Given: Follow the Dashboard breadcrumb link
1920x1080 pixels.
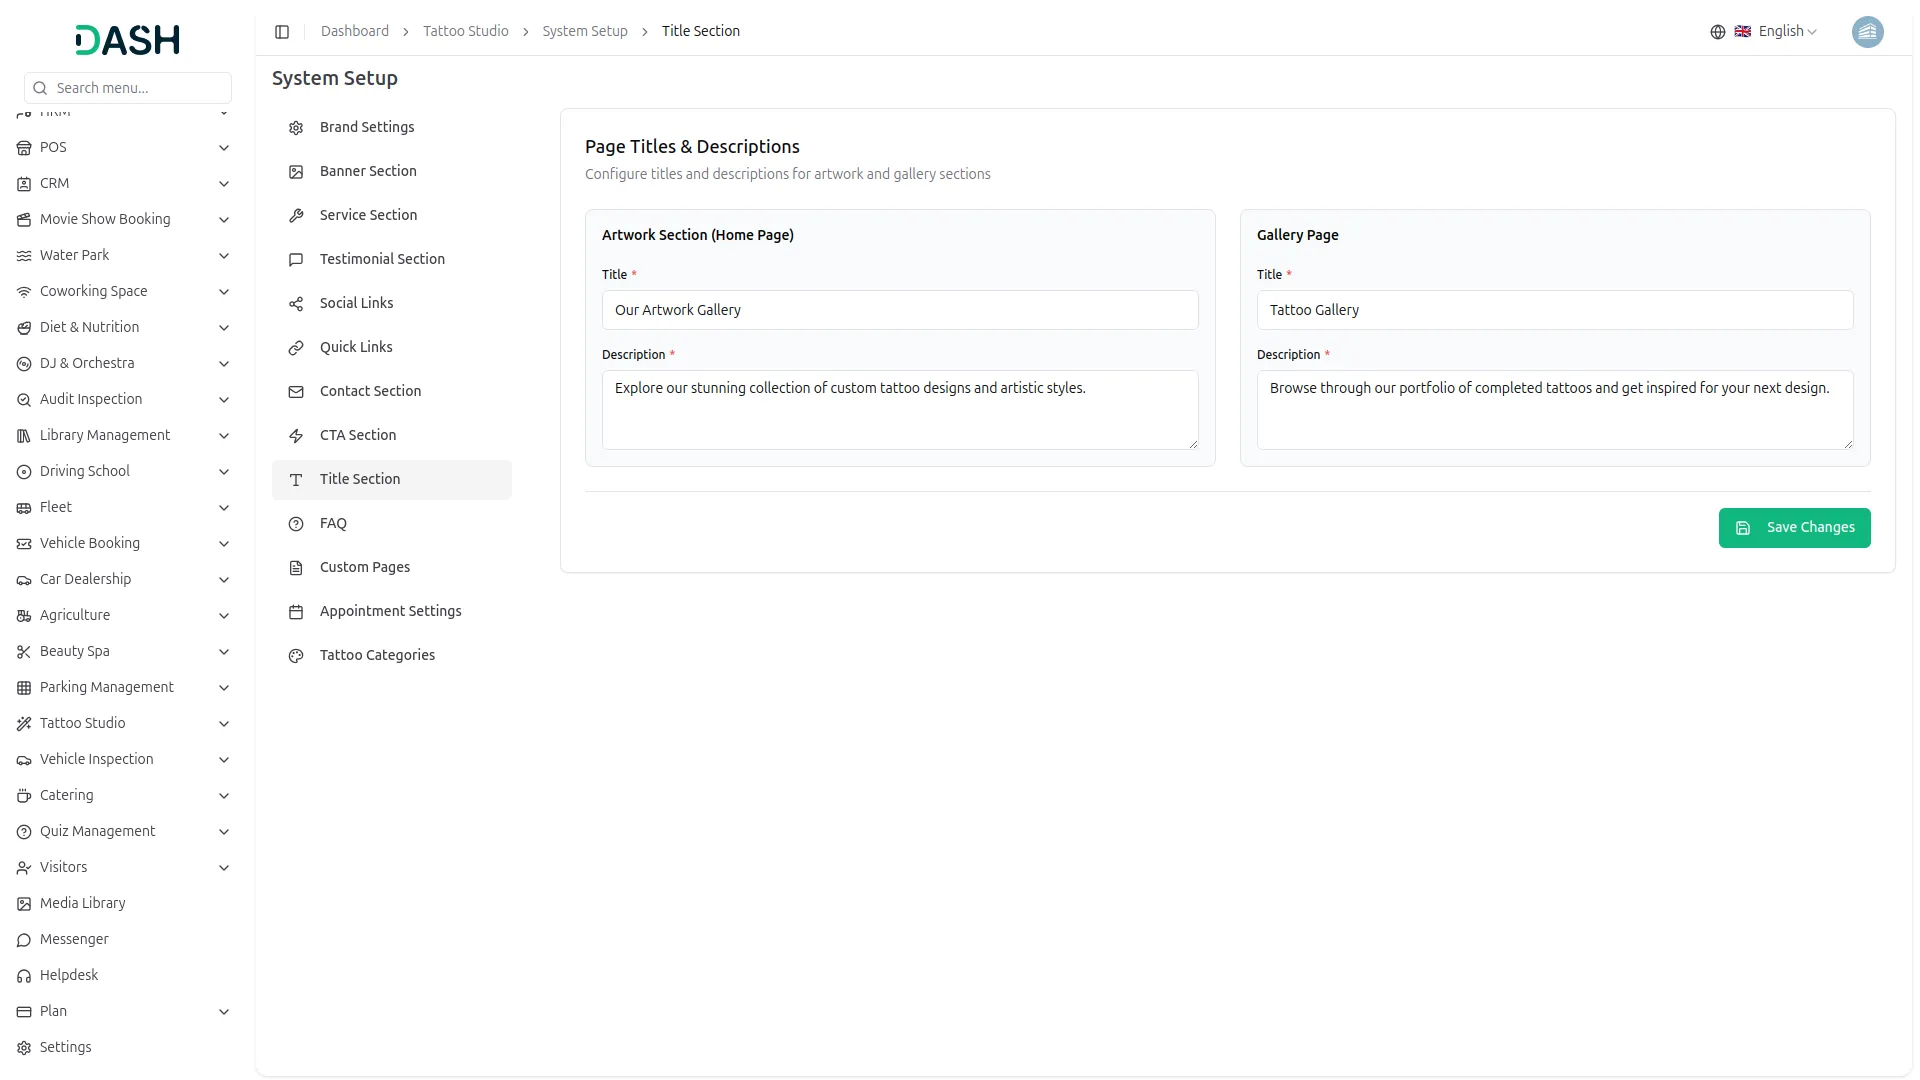Looking at the screenshot, I should coord(354,31).
